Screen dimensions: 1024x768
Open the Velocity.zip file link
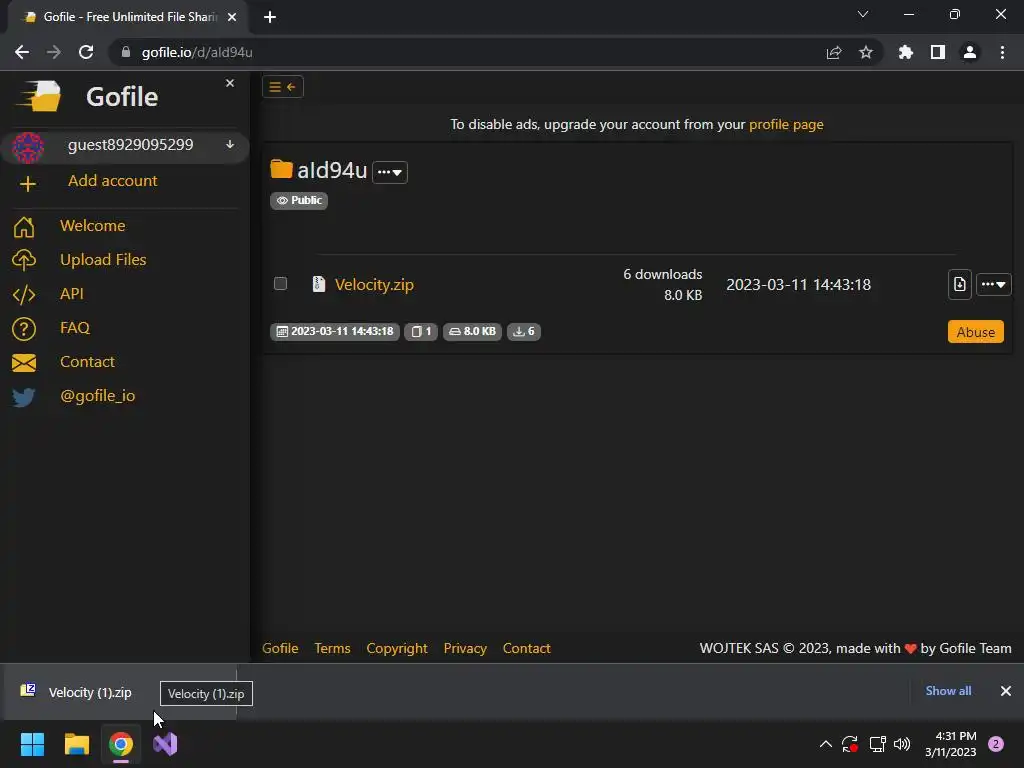(374, 285)
